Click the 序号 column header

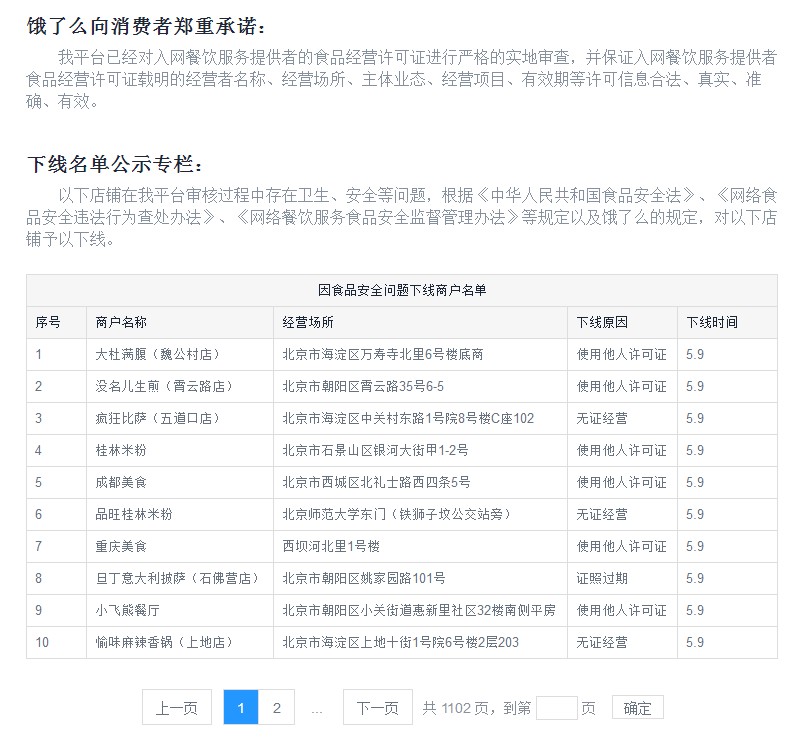pyautogui.click(x=48, y=322)
